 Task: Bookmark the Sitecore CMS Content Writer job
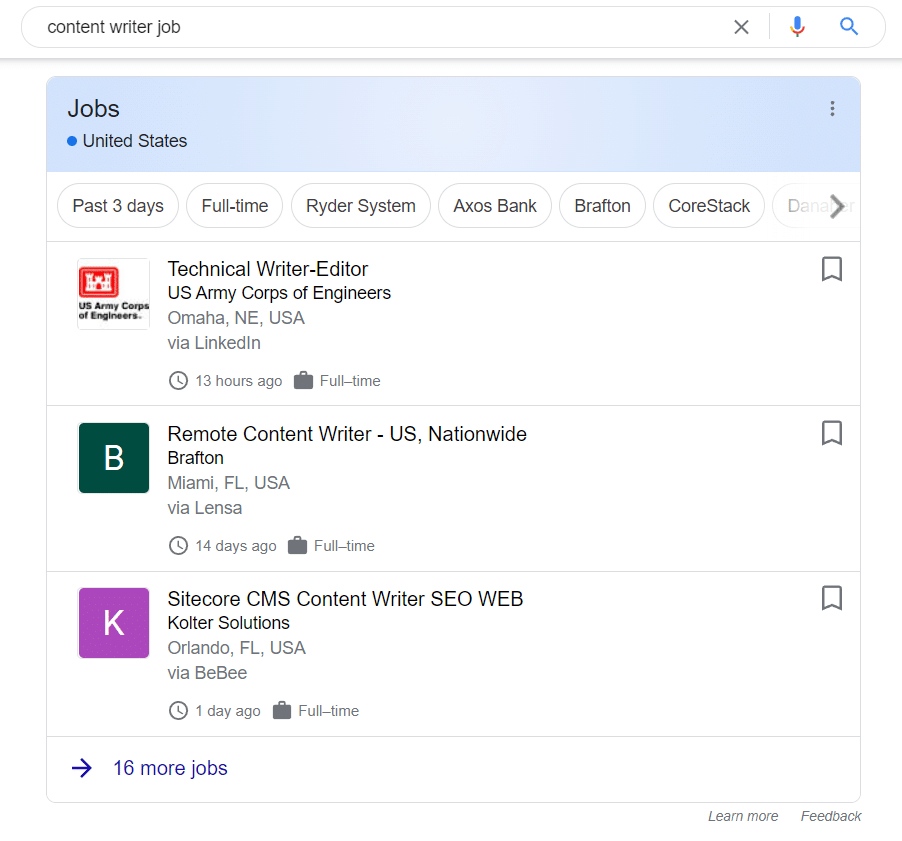(x=831, y=598)
